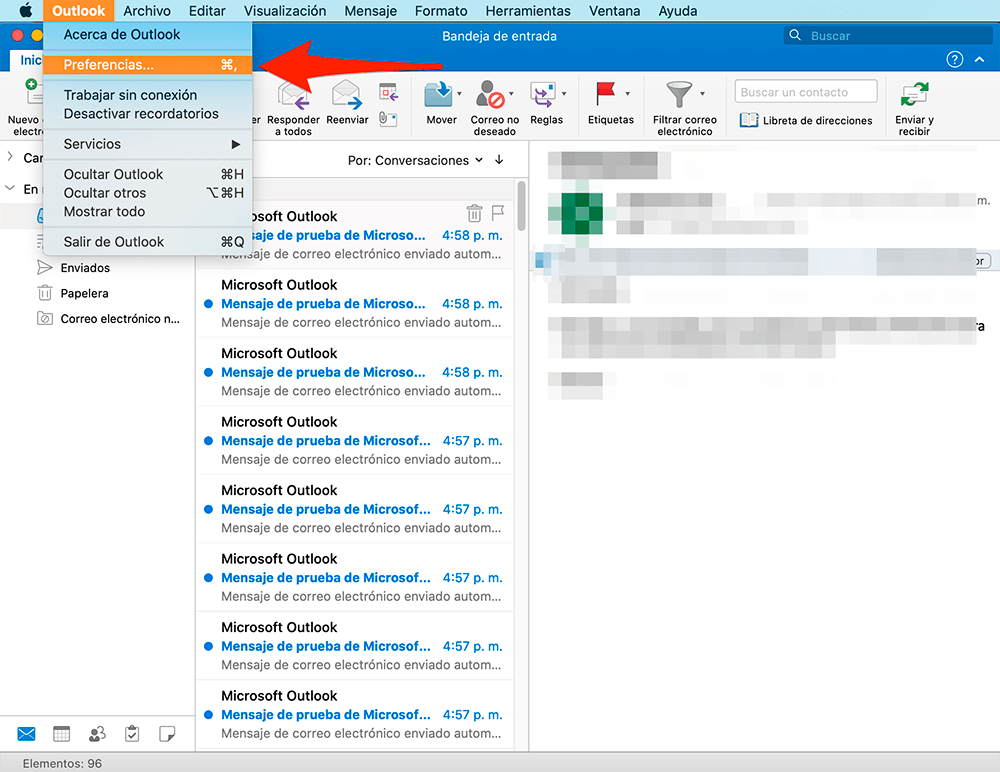The image size is (1000, 772).
Task: Open Correo no deseado dropdown arrow
Action: (511, 94)
